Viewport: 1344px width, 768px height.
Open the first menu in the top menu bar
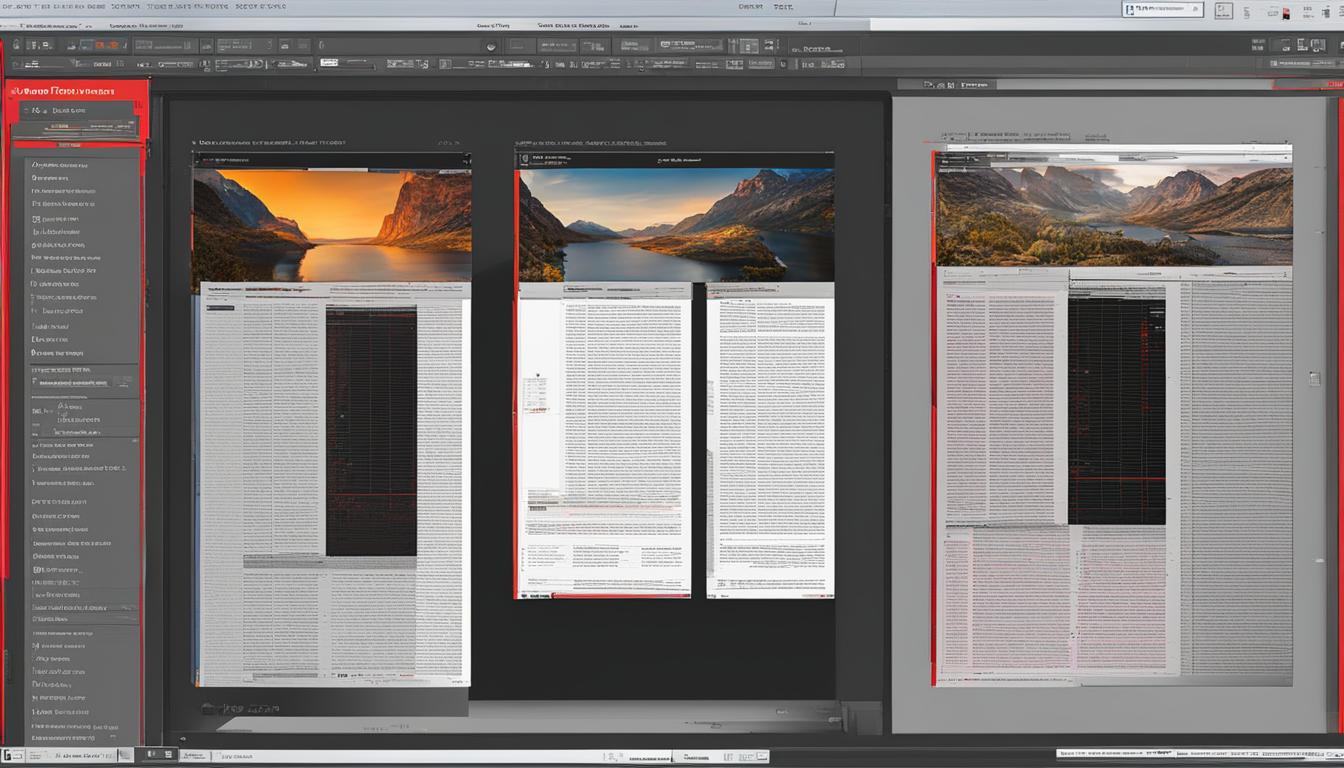click(18, 6)
